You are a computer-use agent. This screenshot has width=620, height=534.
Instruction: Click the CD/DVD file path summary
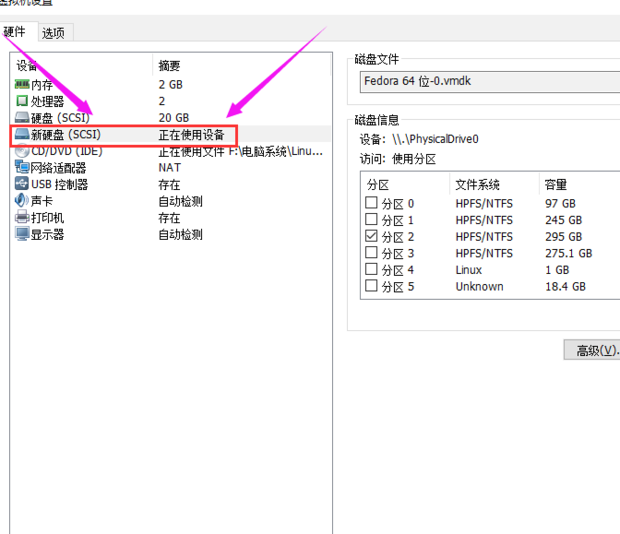coord(241,151)
